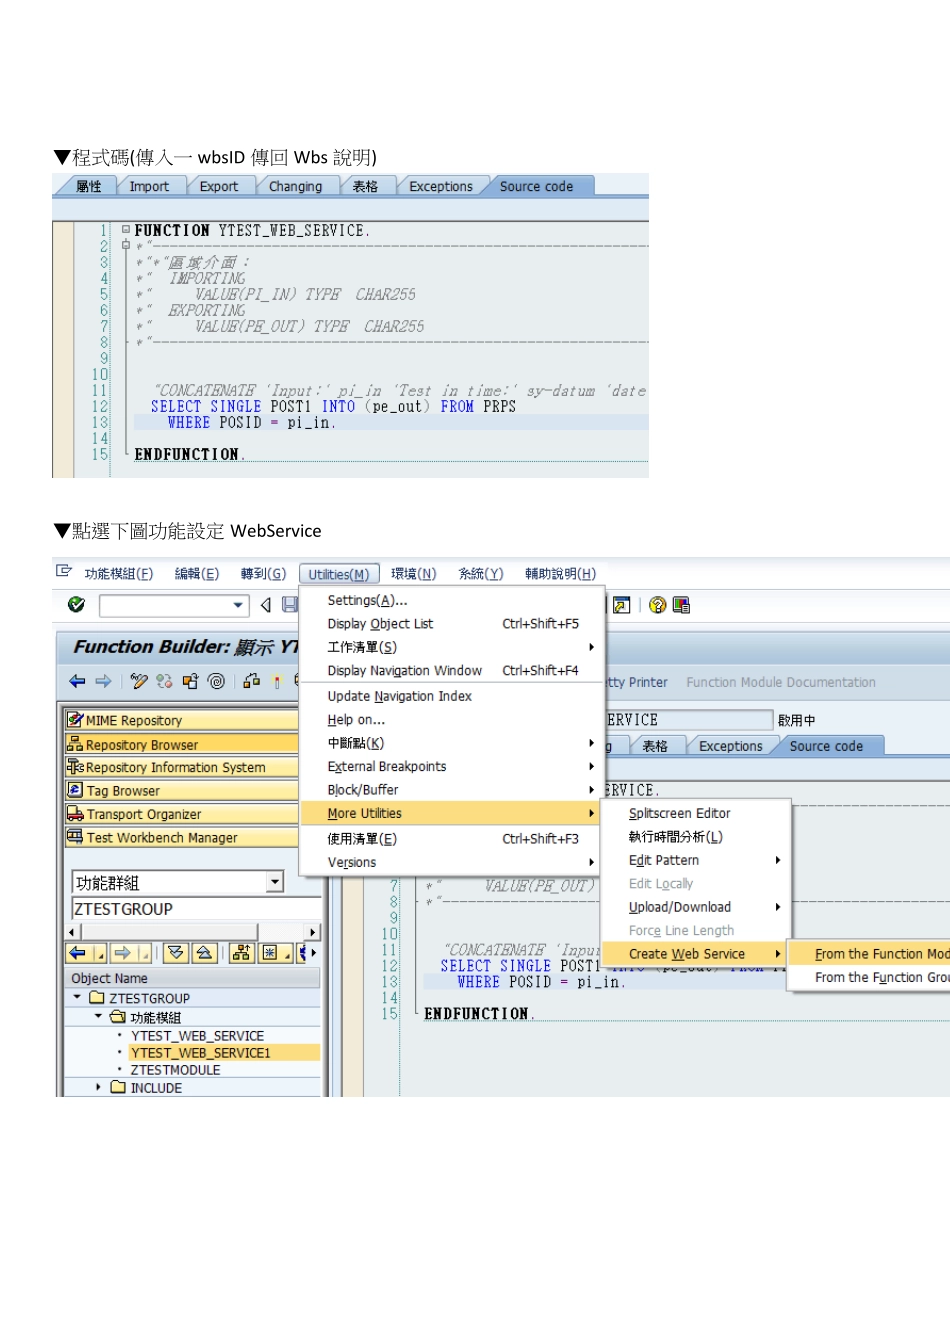The height and width of the screenshot is (1344, 950).
Task: Collapse the FUNCTION block in top code editor
Action: pyautogui.click(x=126, y=229)
